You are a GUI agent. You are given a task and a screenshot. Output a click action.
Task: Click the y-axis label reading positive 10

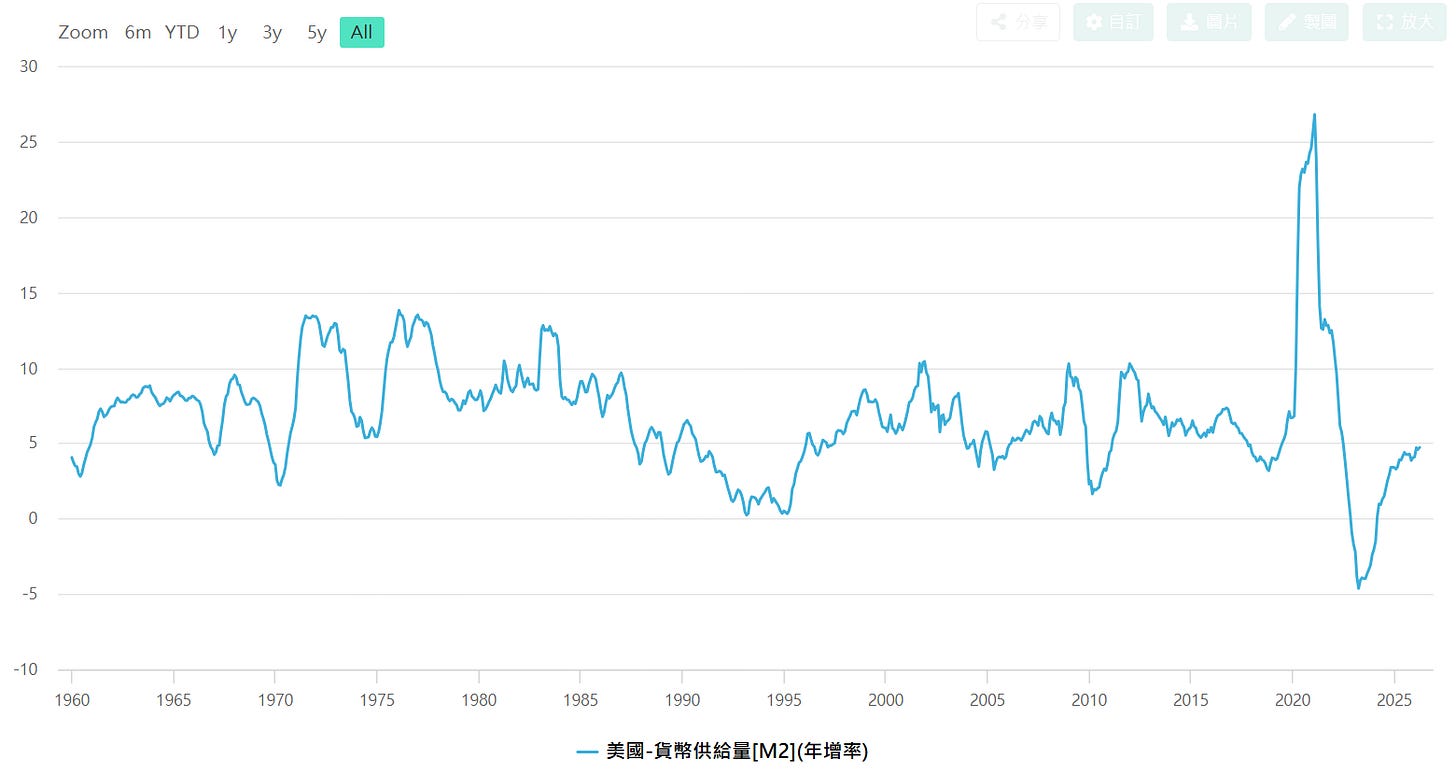(x=28, y=368)
